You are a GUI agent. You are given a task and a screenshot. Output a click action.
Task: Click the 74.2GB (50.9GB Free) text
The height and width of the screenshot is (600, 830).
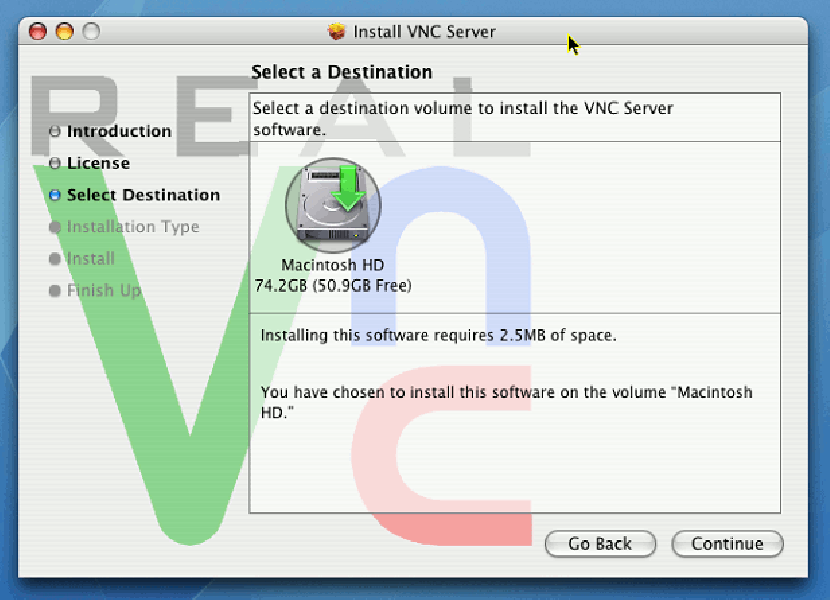pyautogui.click(x=333, y=286)
